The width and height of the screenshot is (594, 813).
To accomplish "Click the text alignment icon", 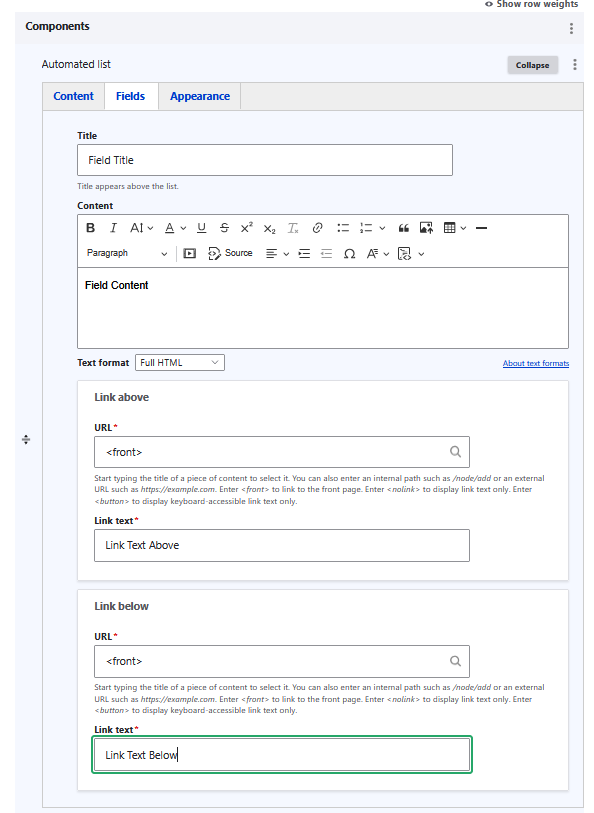I will pyautogui.click(x=271, y=254).
